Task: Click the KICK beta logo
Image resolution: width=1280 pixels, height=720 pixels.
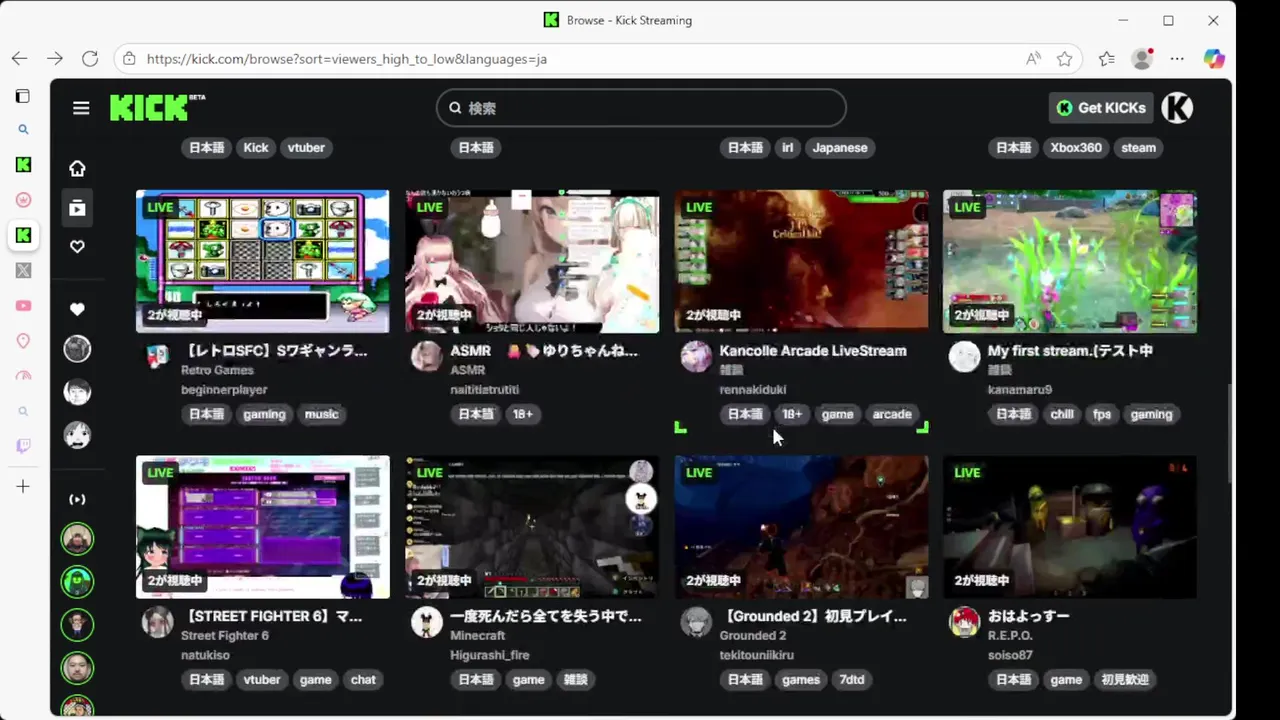Action: pyautogui.click(x=157, y=107)
